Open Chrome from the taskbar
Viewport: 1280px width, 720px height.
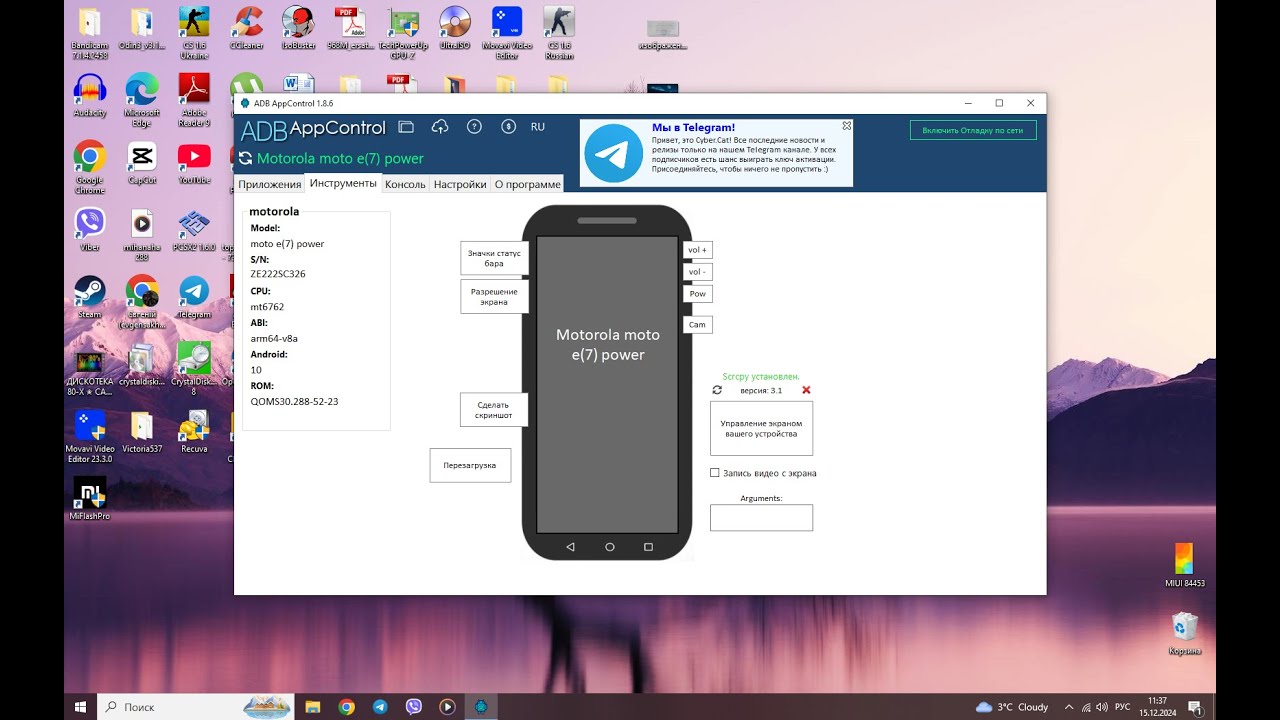(346, 706)
